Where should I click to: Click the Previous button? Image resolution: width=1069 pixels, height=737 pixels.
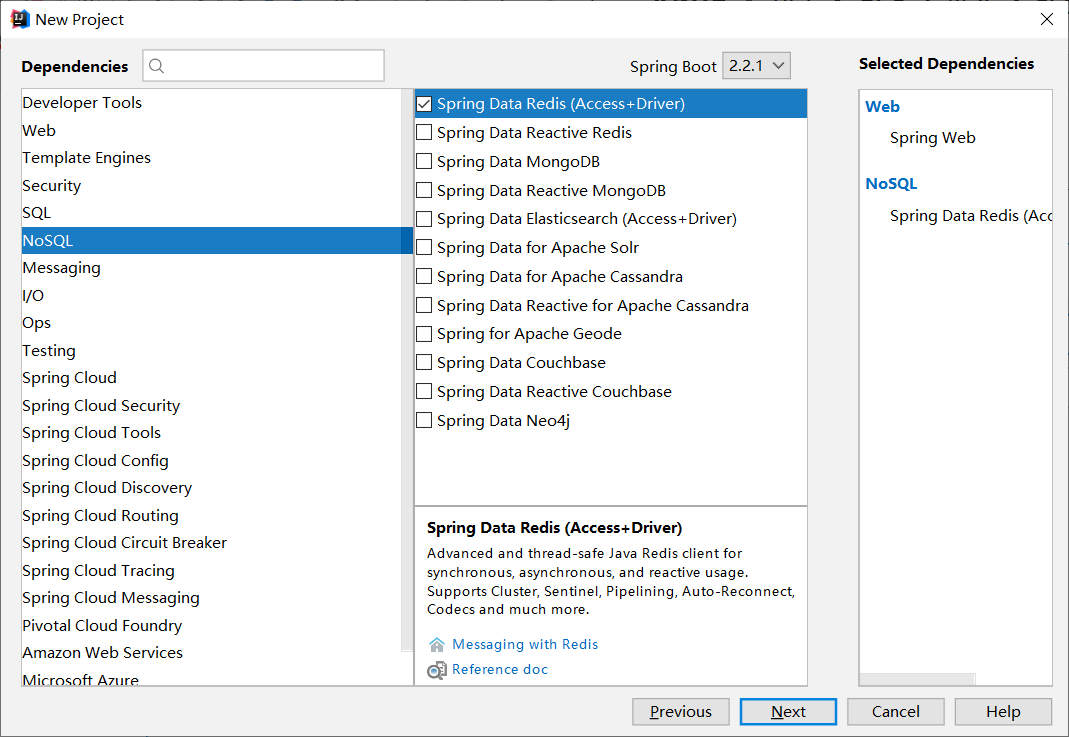point(680,712)
